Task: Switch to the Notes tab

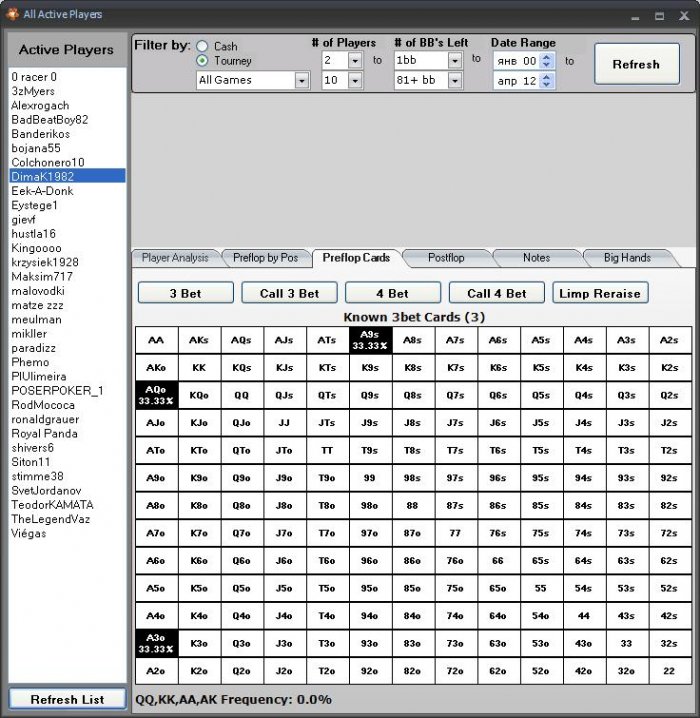Action: tap(536, 258)
